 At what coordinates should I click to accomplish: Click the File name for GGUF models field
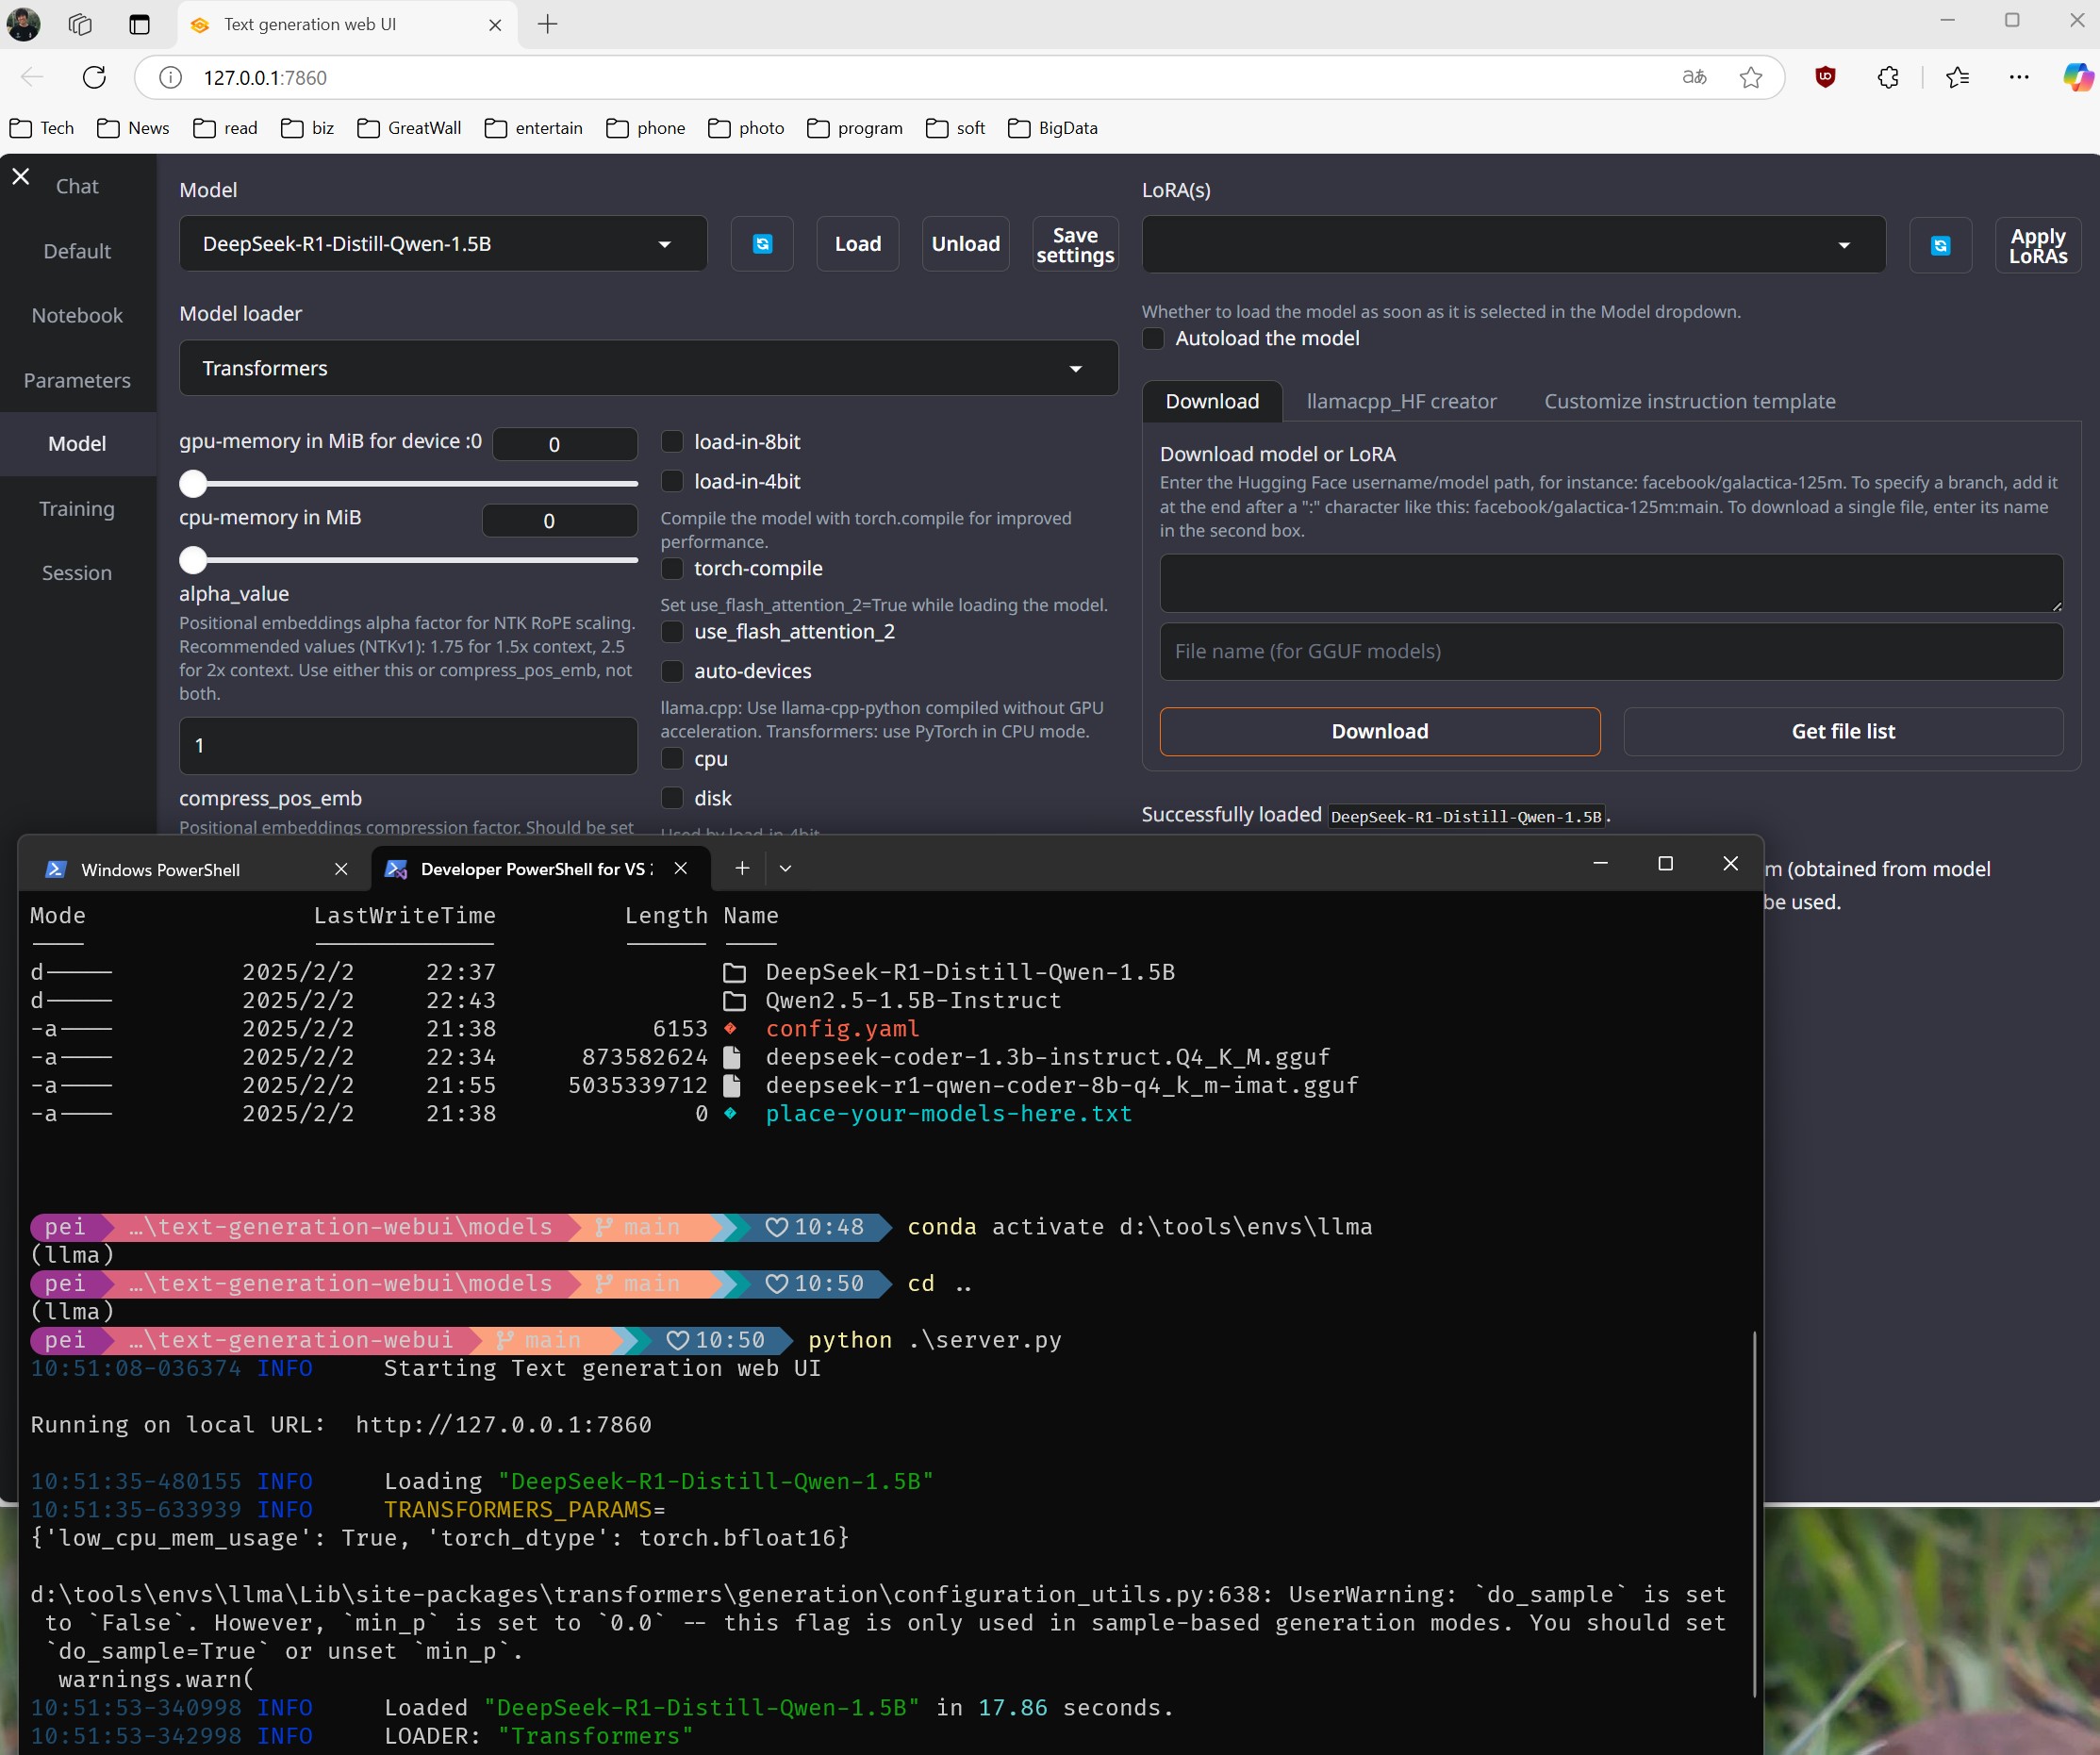click(1611, 651)
